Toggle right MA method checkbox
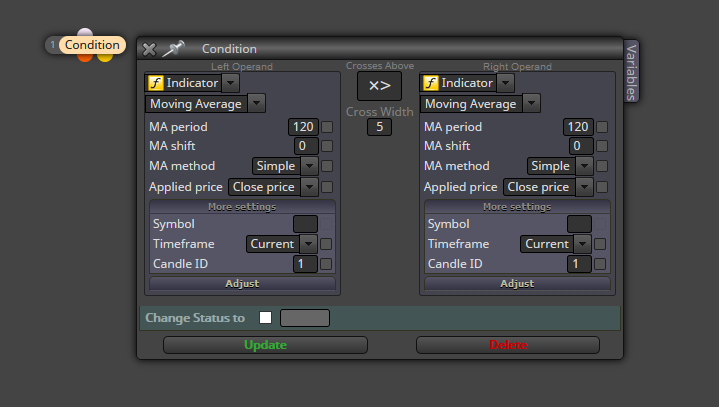 pos(602,166)
